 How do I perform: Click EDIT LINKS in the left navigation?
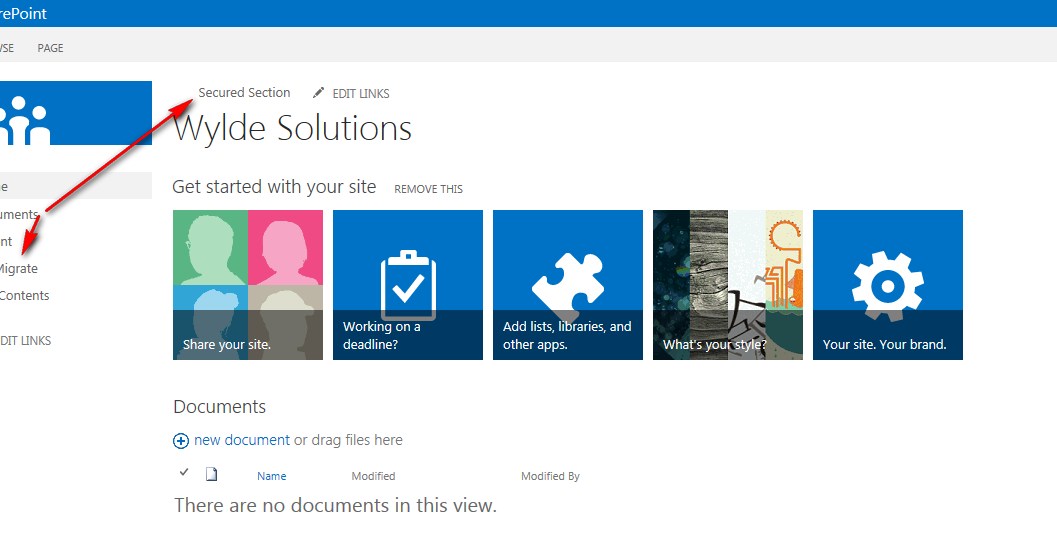coord(26,341)
